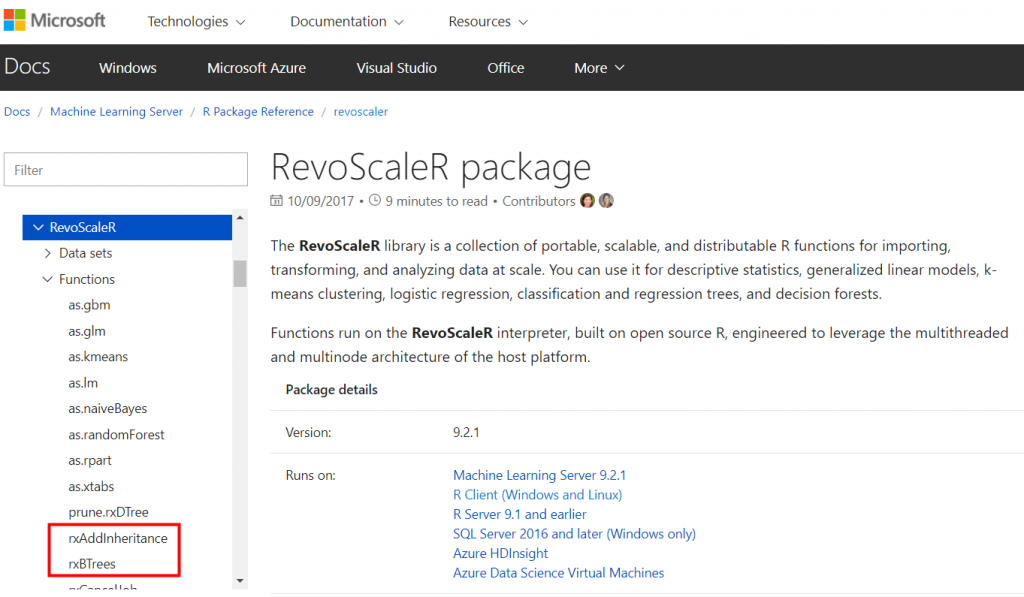Open SQL Server 2016 and later link
Screen dimensions: 1024x597
[x=574, y=534]
